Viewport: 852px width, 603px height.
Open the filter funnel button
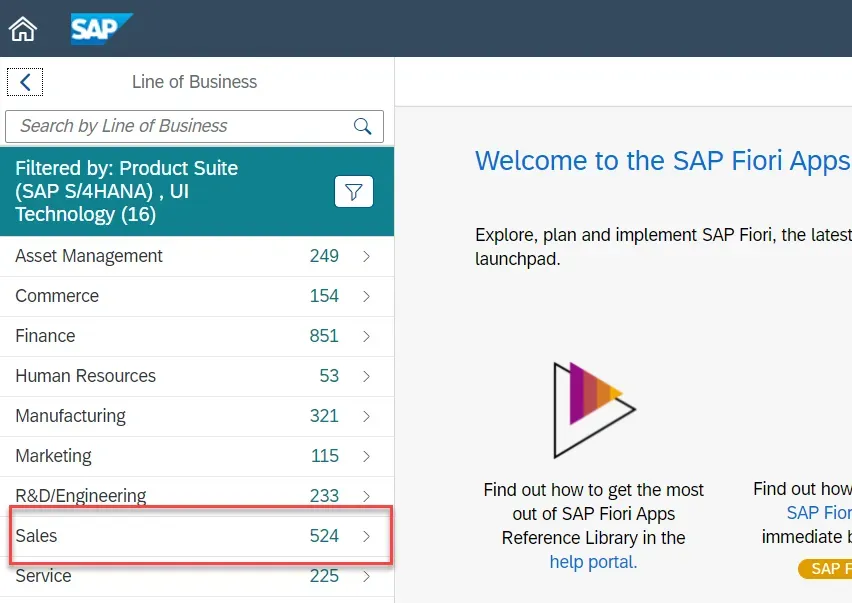click(353, 192)
